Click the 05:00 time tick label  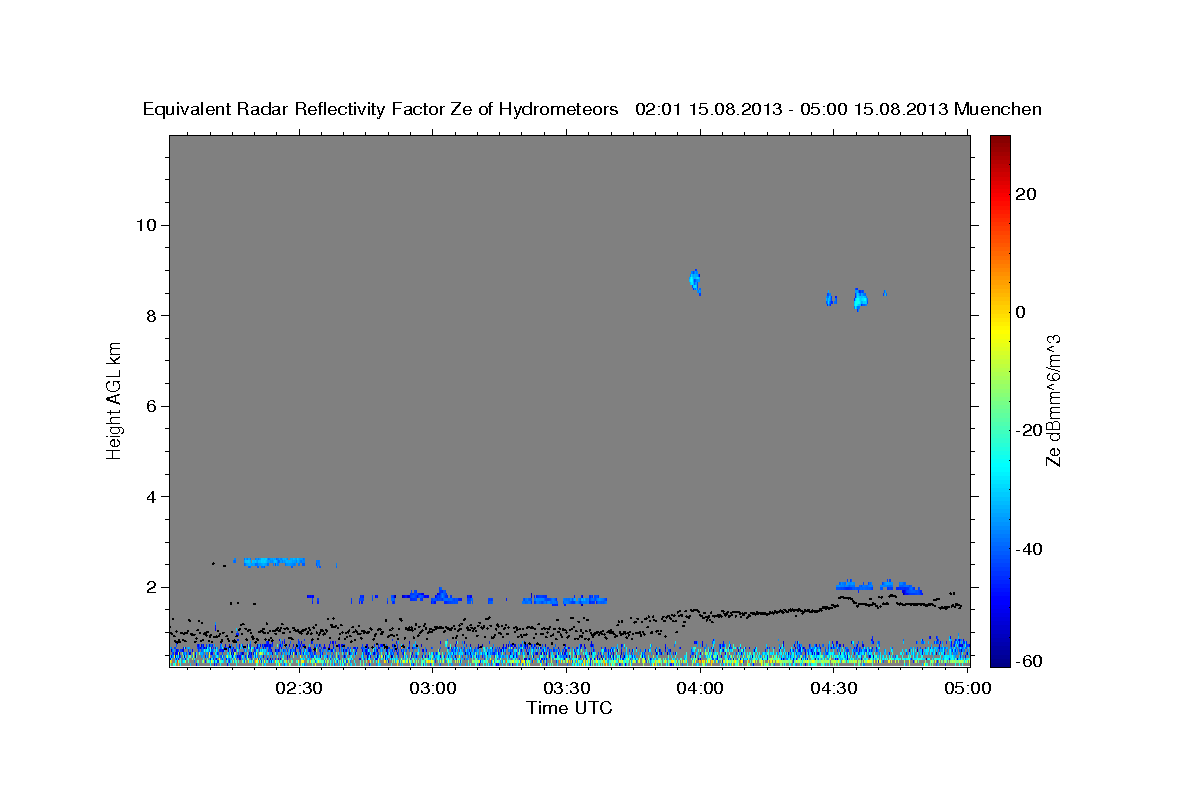pos(966,688)
